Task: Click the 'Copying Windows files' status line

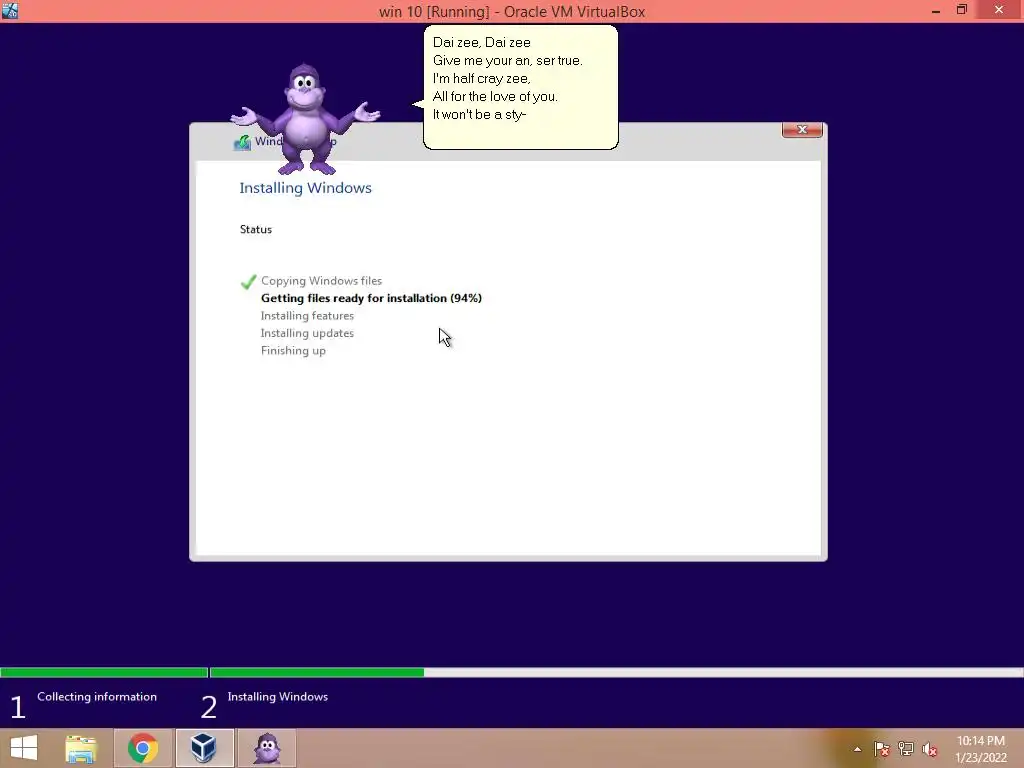Action: 321,281
